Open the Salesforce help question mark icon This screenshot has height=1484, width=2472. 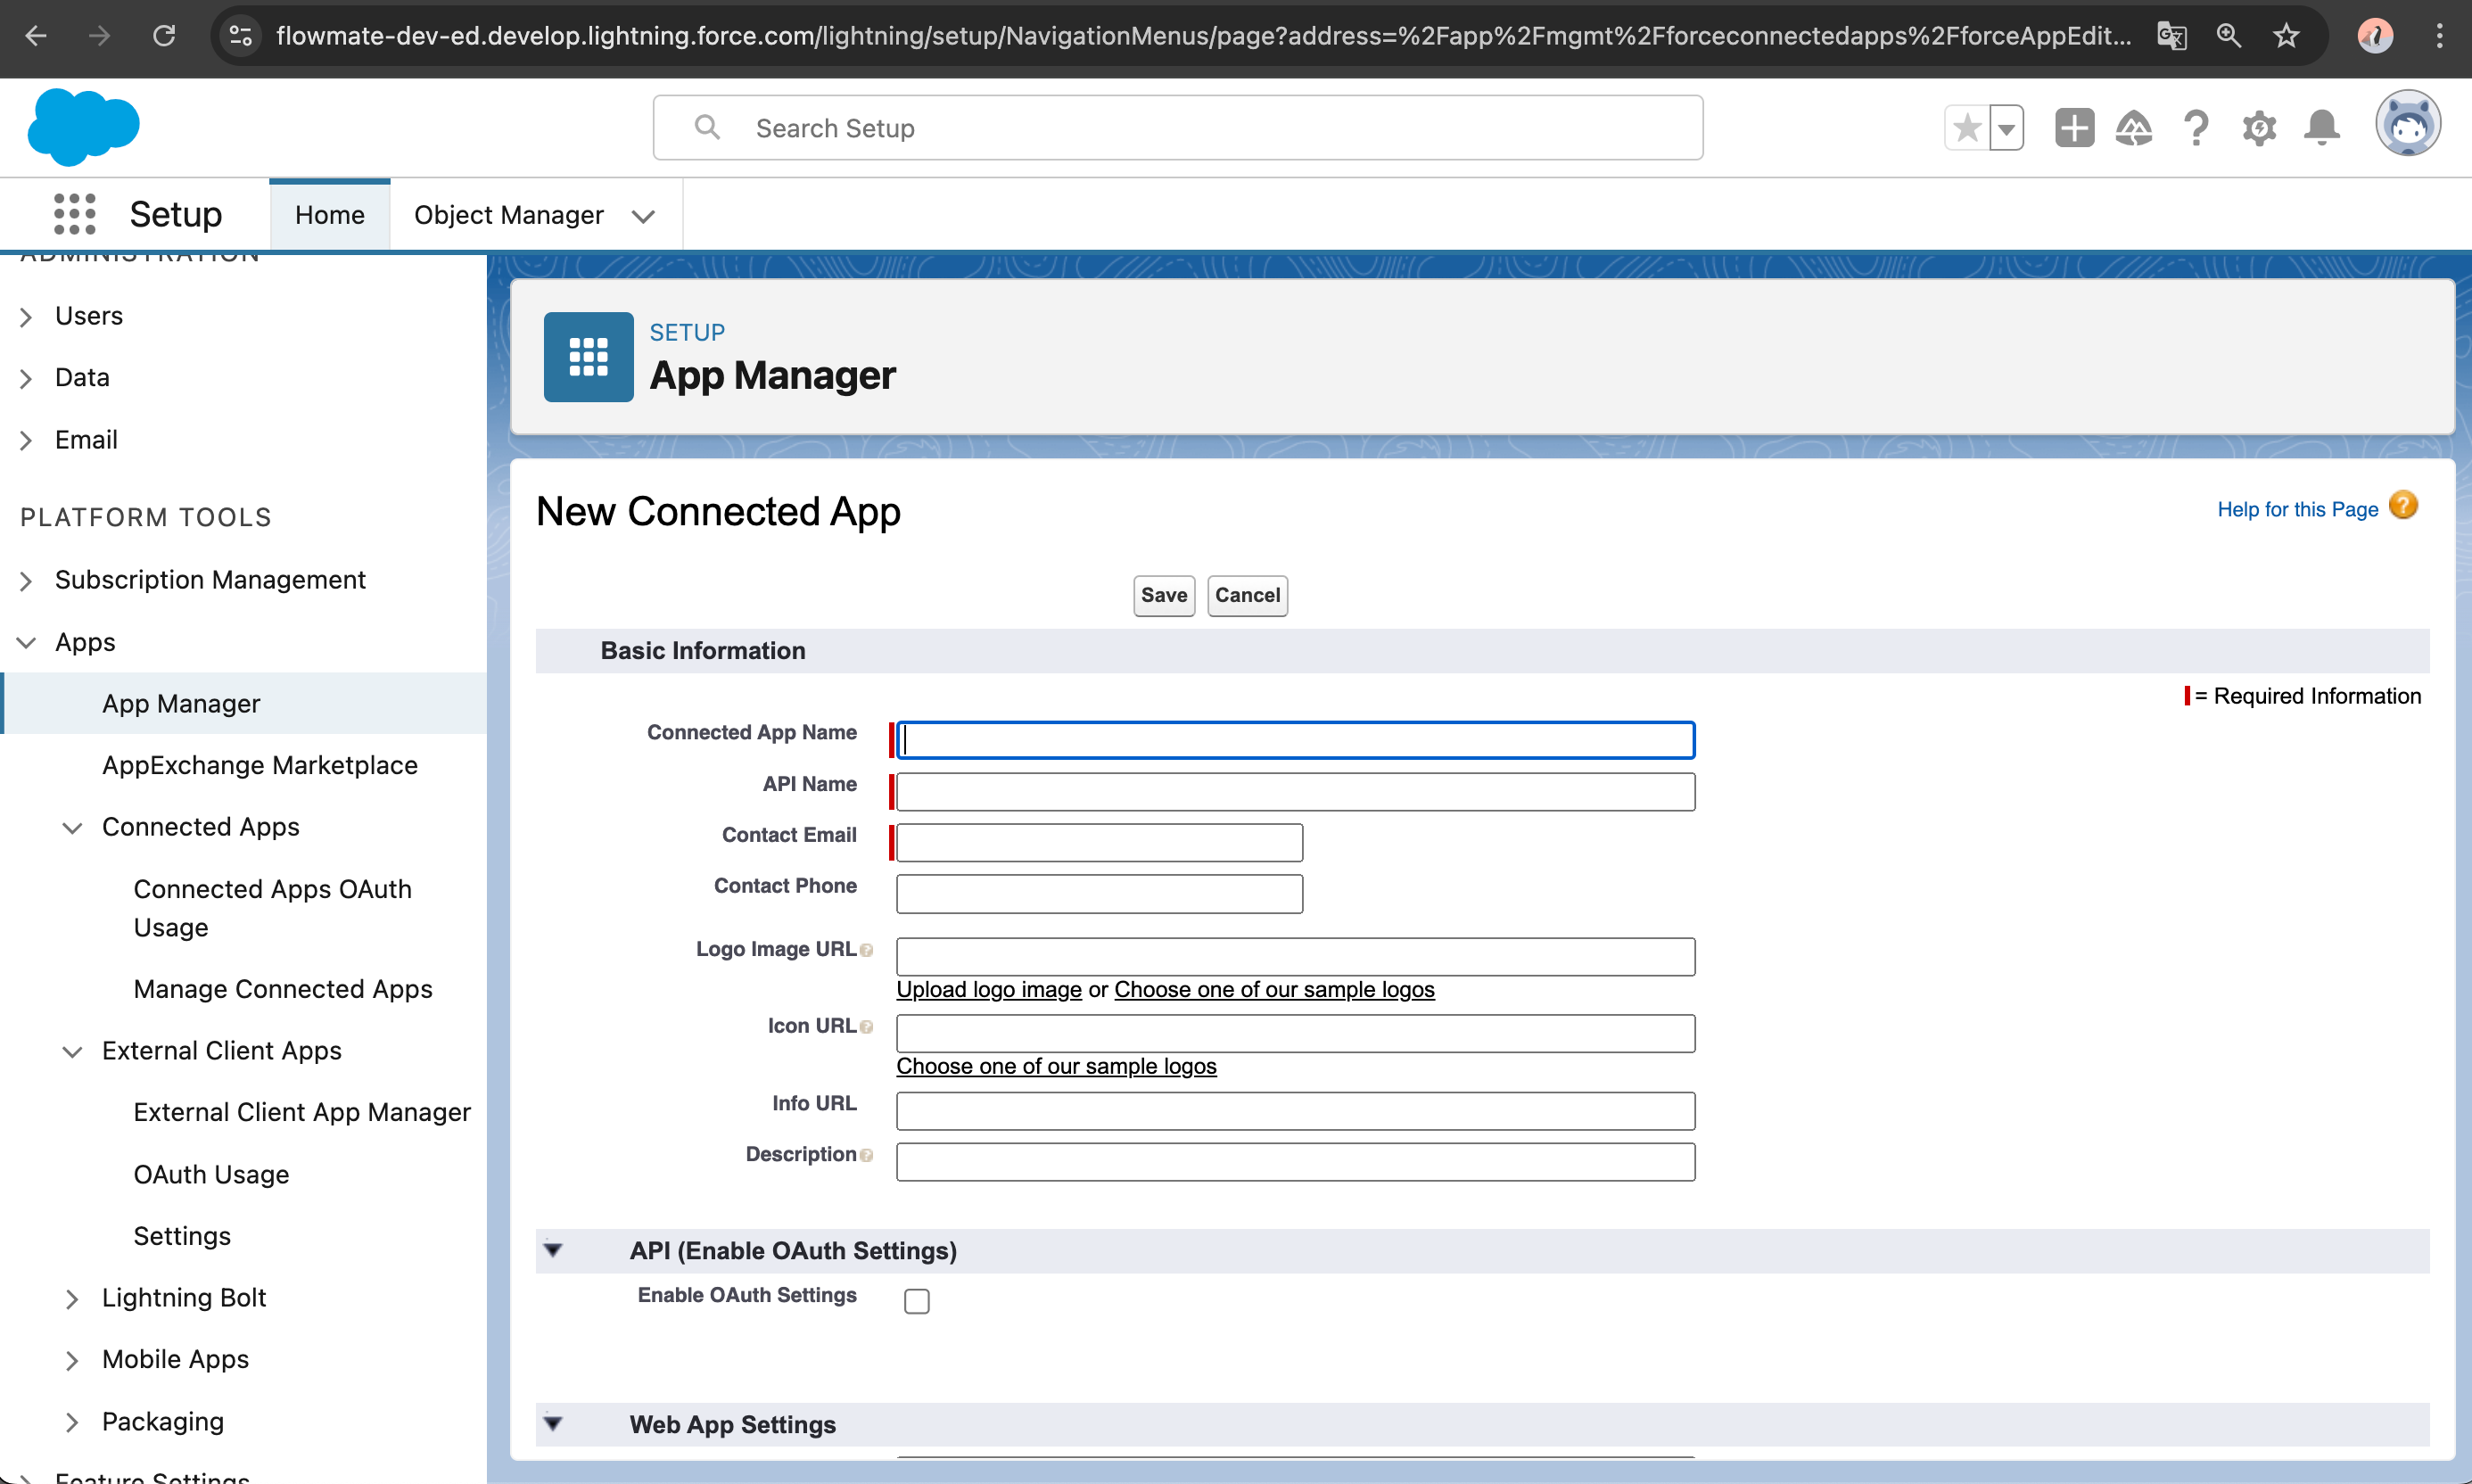[2196, 128]
